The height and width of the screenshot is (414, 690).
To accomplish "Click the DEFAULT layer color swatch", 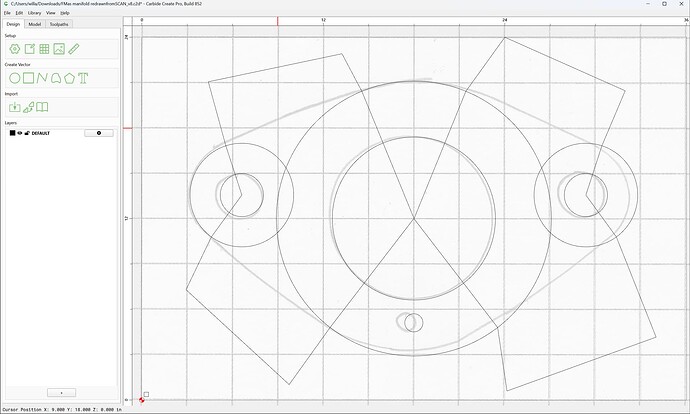I will [12, 133].
